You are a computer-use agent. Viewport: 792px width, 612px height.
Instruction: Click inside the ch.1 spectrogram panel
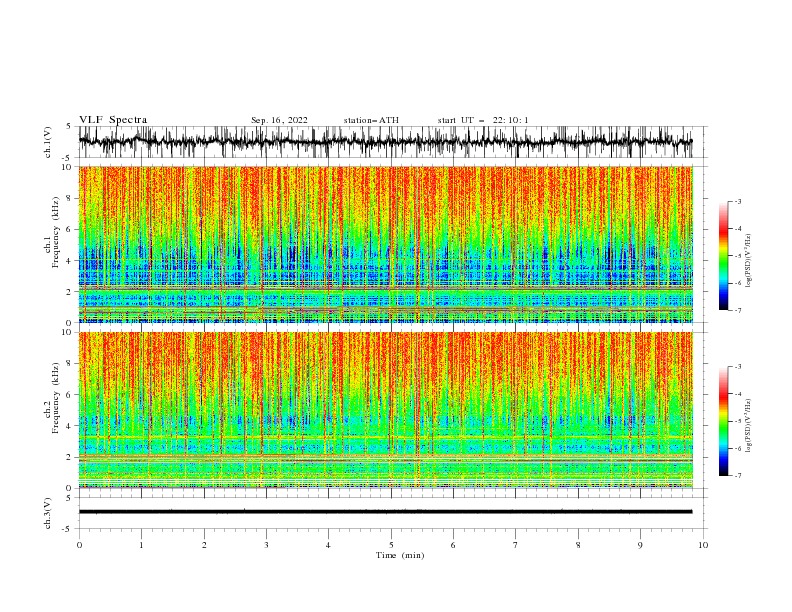pos(385,244)
